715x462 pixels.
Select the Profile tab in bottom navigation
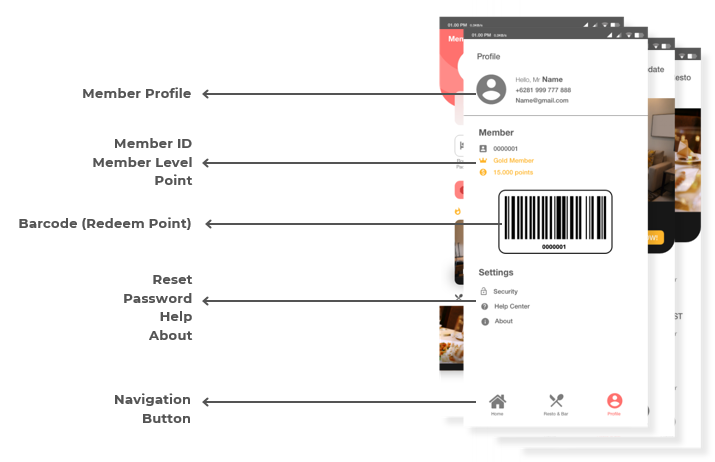pos(614,403)
